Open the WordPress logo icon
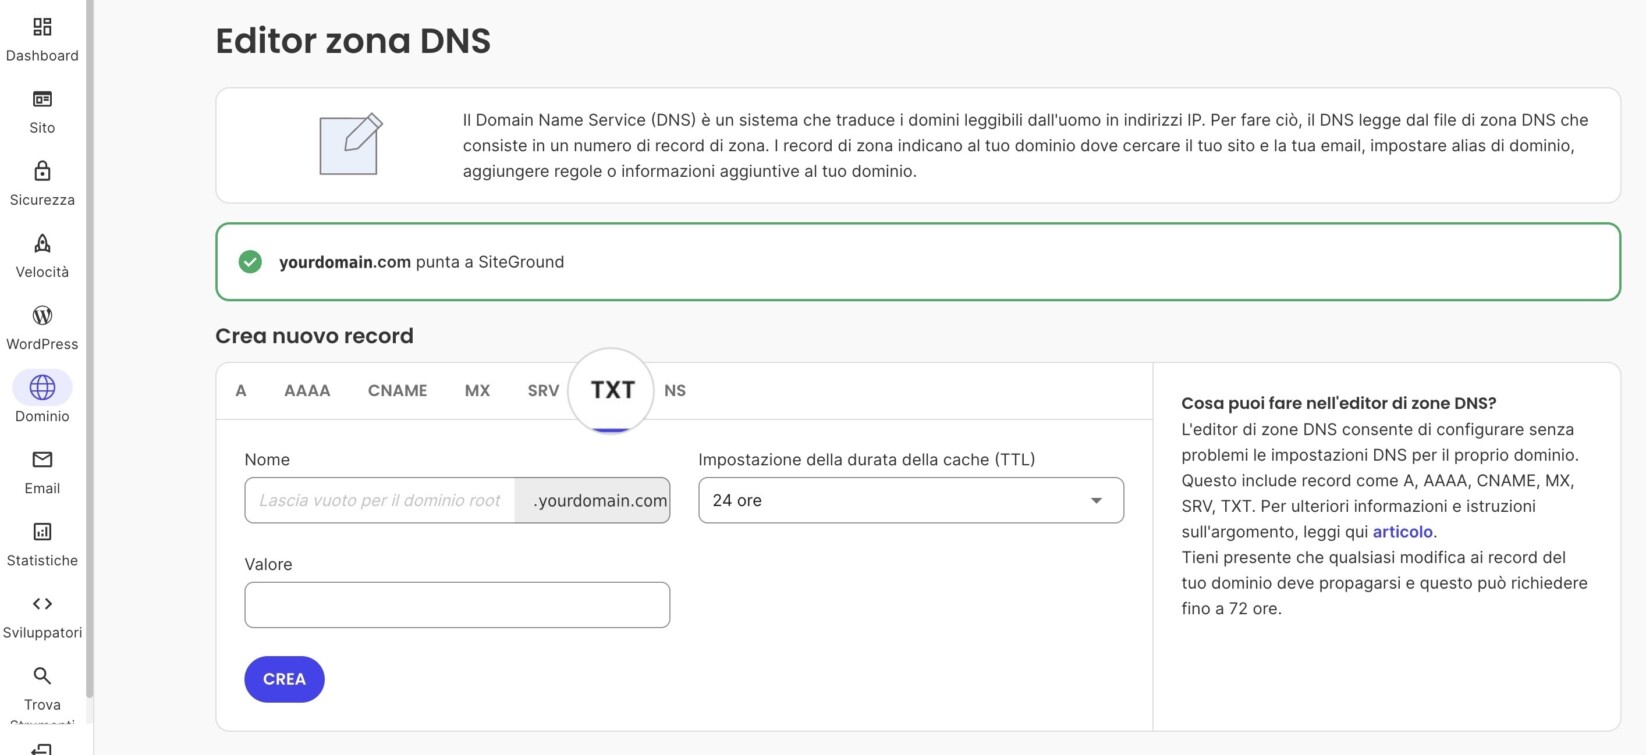The image size is (1646, 755). [x=42, y=315]
